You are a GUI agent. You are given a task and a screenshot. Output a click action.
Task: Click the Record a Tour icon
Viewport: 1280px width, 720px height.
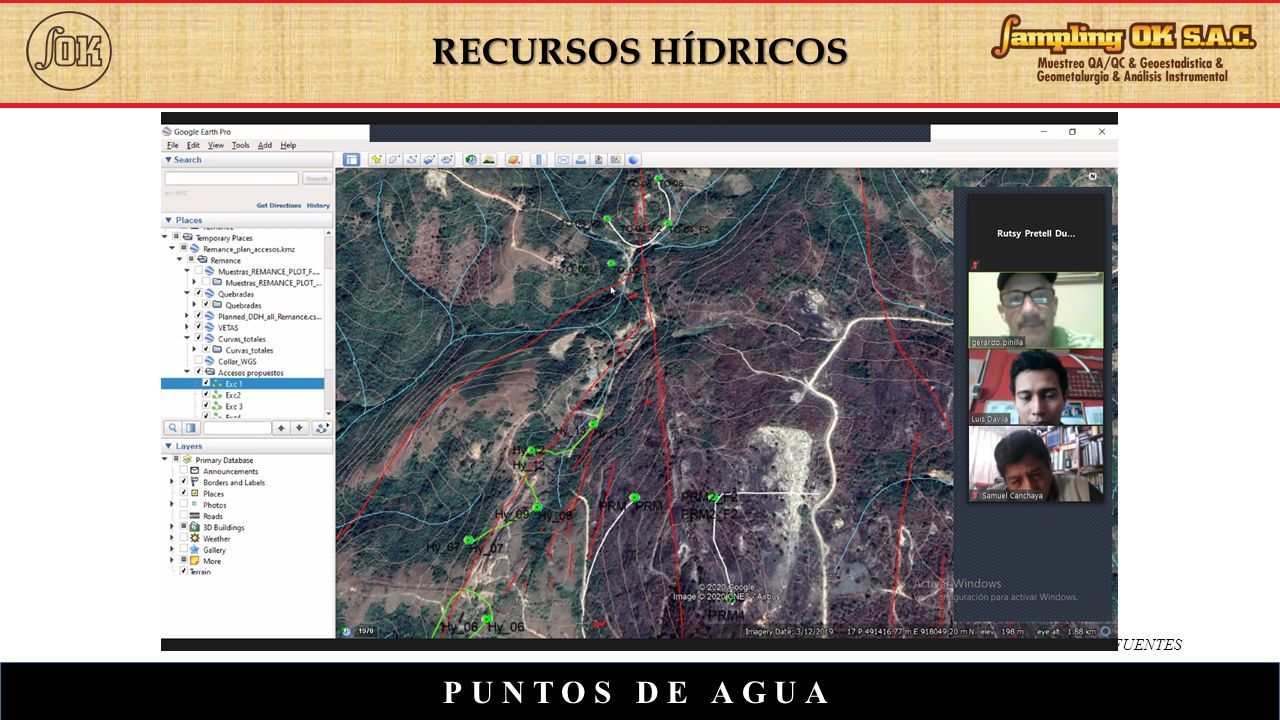click(x=447, y=159)
